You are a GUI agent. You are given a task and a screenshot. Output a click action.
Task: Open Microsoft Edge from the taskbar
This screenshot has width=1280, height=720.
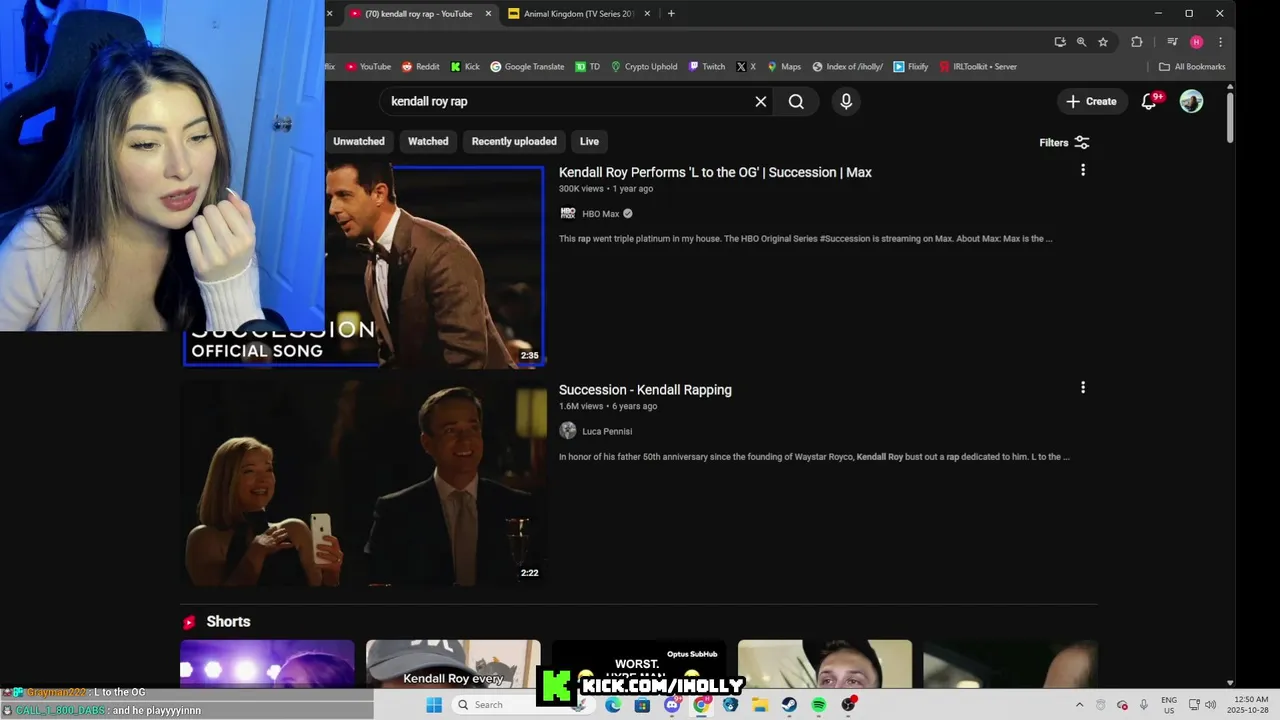pos(613,705)
